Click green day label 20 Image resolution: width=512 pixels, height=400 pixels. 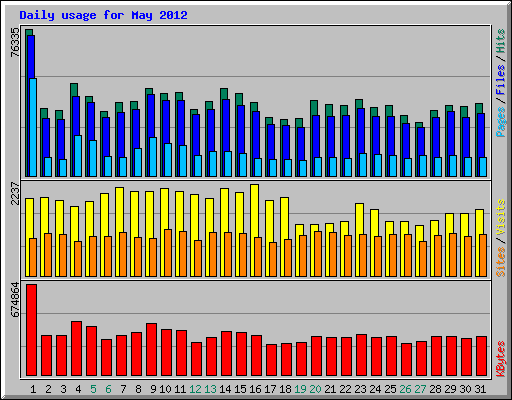315,389
